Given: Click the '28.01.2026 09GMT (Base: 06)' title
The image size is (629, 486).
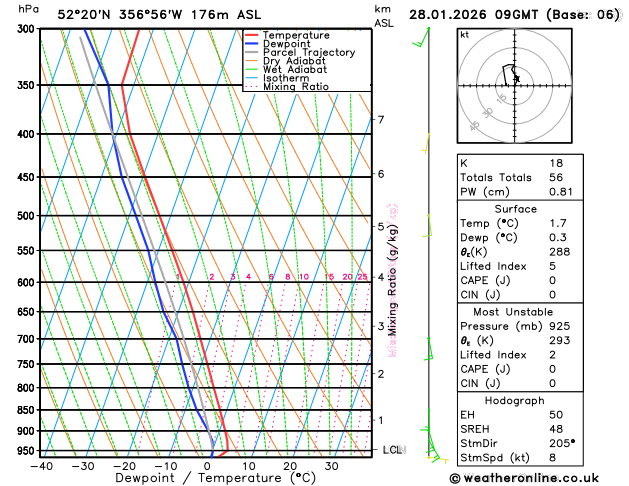Looking at the screenshot, I should (x=514, y=15).
